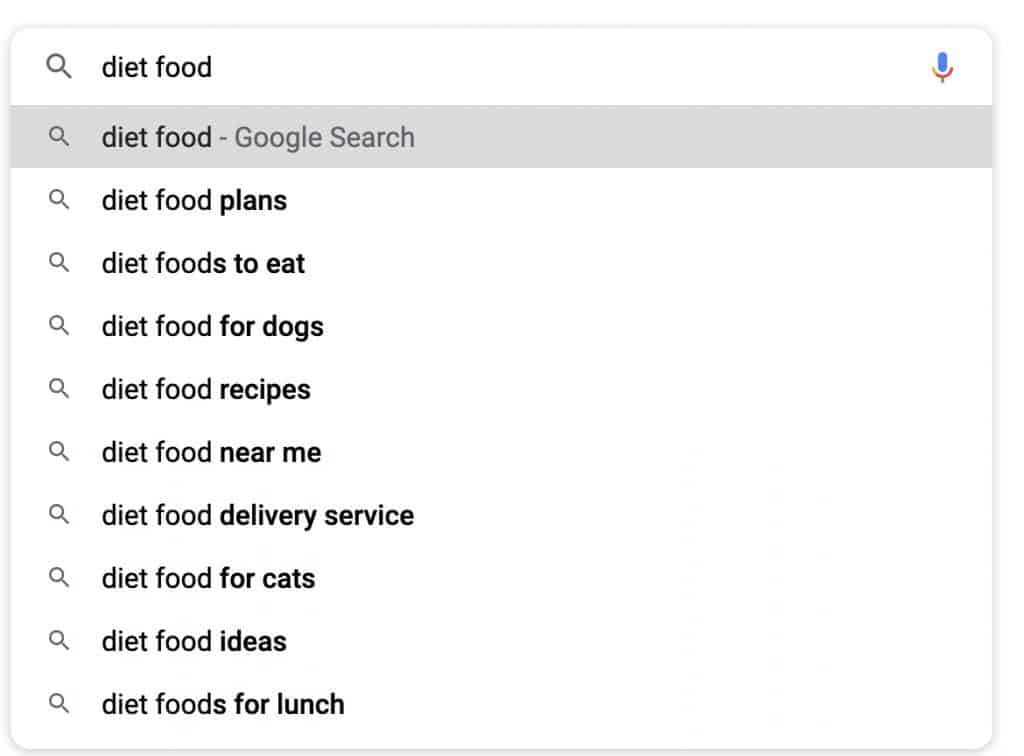Click the search icon by 'diet foods for lunch'
The width and height of the screenshot is (1024, 756).
tap(60, 704)
